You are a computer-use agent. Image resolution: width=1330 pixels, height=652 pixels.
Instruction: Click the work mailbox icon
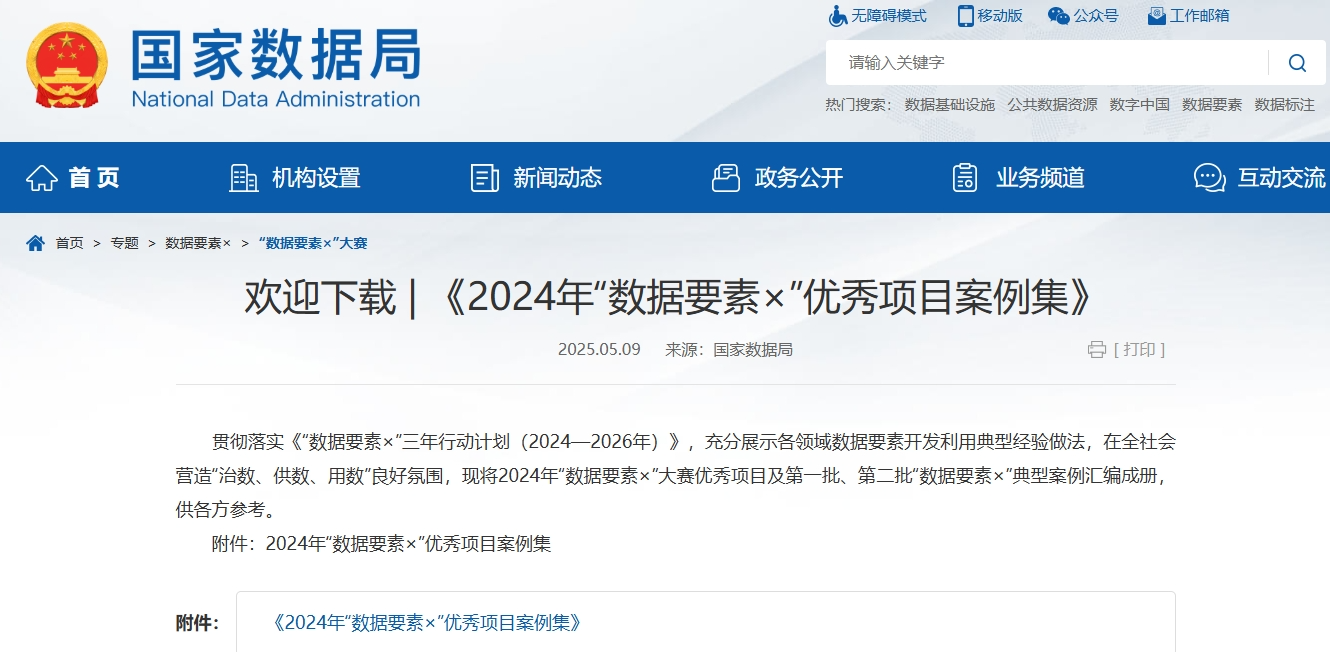(x=1156, y=16)
